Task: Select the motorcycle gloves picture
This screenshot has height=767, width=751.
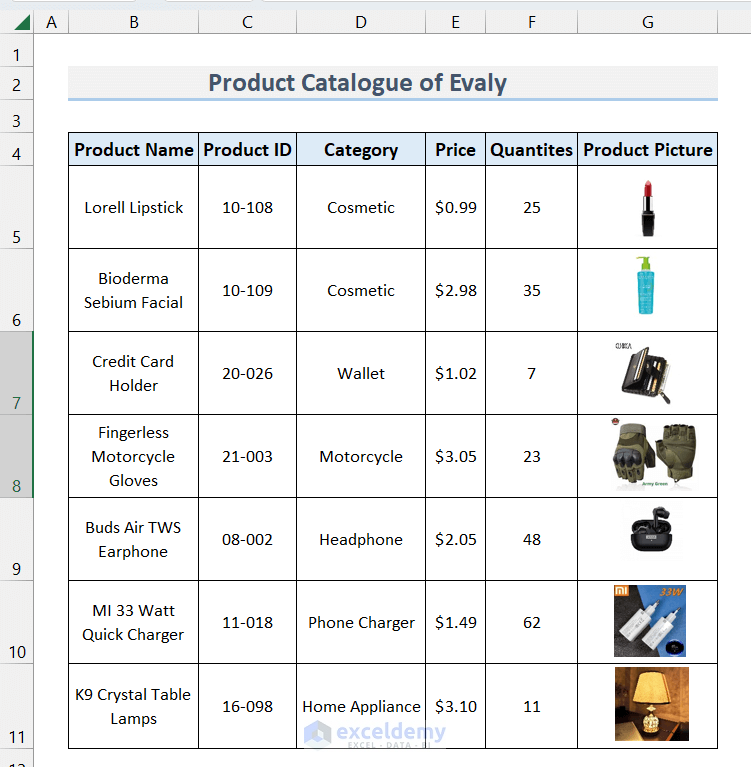Action: click(x=654, y=454)
